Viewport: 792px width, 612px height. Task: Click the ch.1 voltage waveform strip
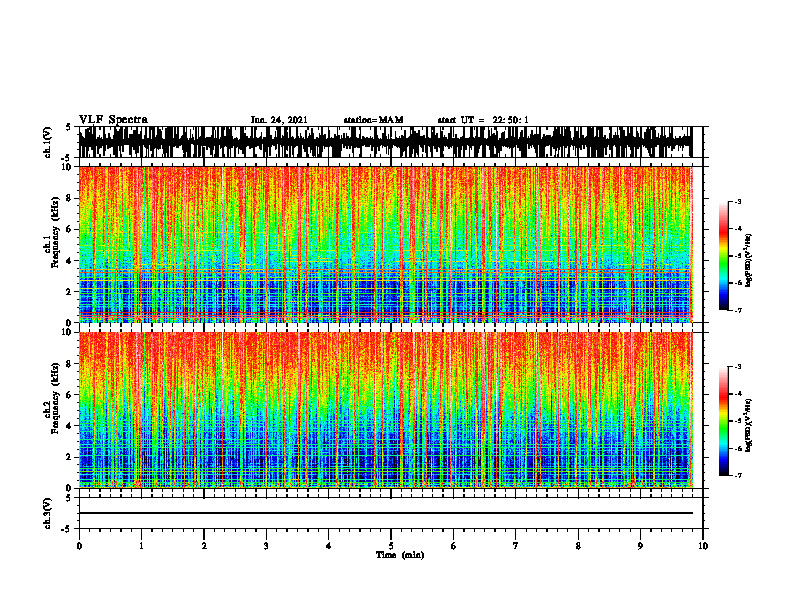(x=385, y=142)
